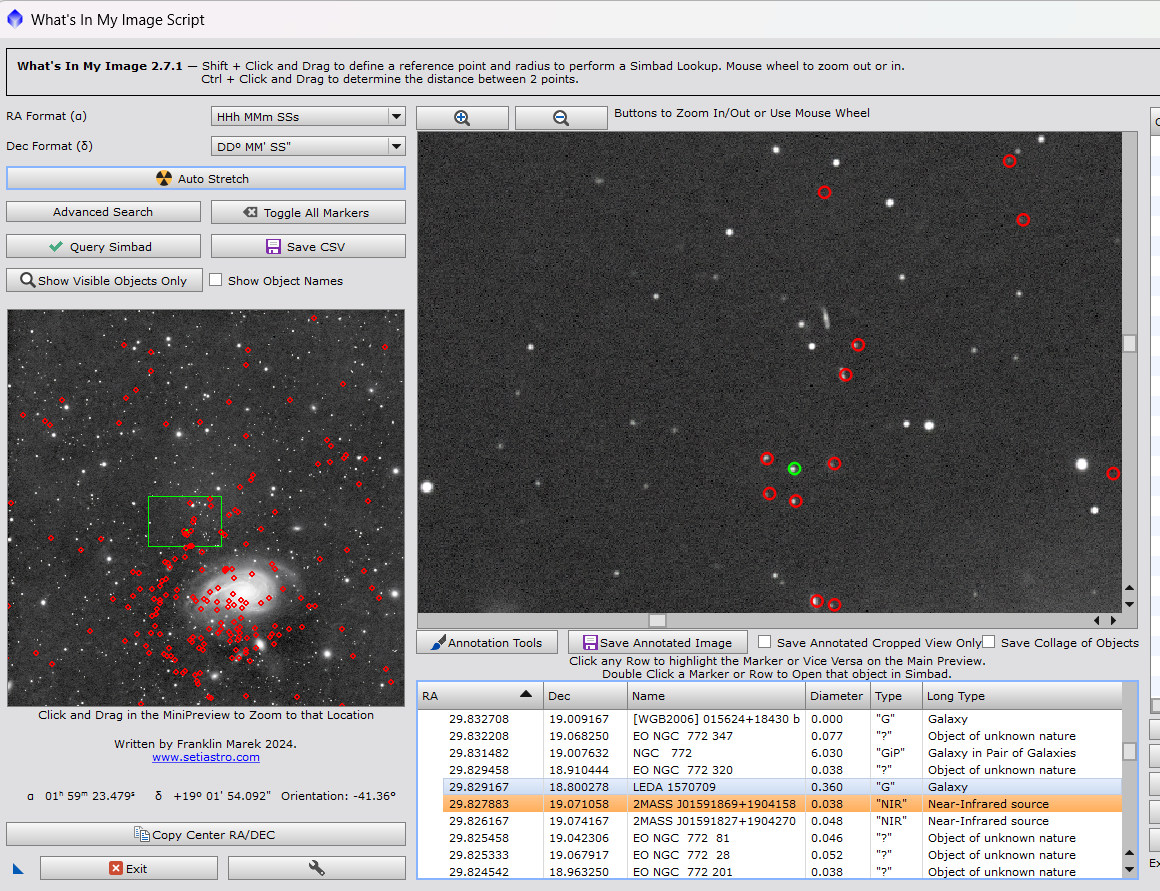The height and width of the screenshot is (891, 1160).
Task: Select row 2MASS J01591827+1904270
Action: tap(782, 821)
